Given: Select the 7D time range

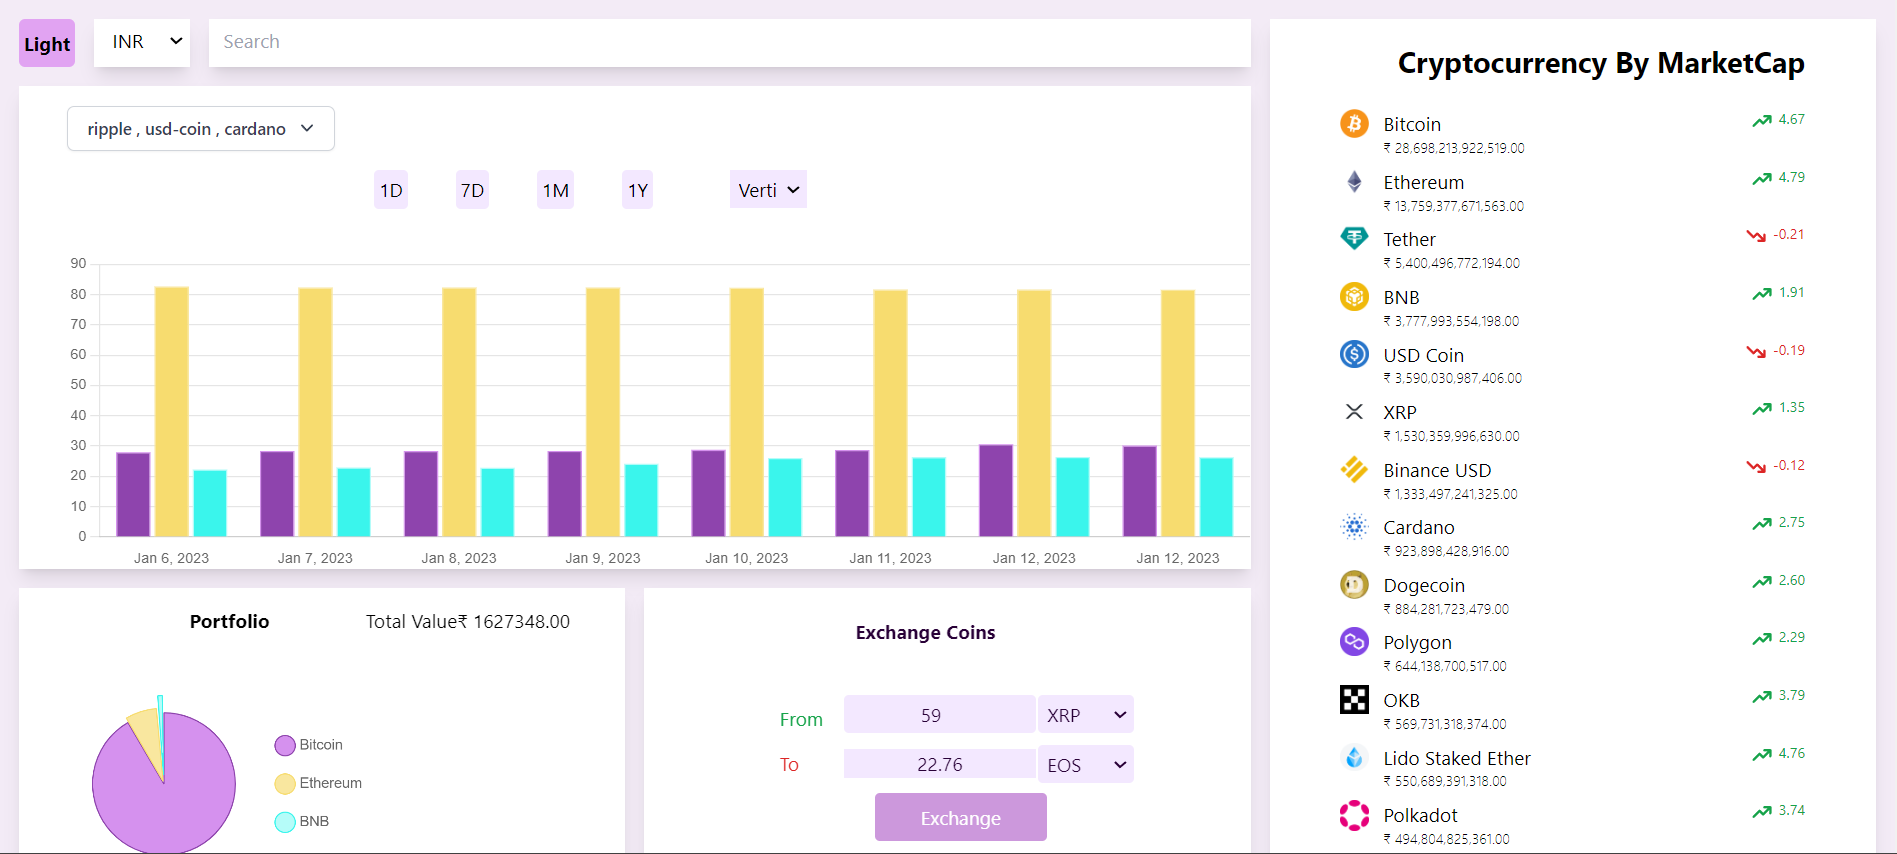Looking at the screenshot, I should click(472, 190).
